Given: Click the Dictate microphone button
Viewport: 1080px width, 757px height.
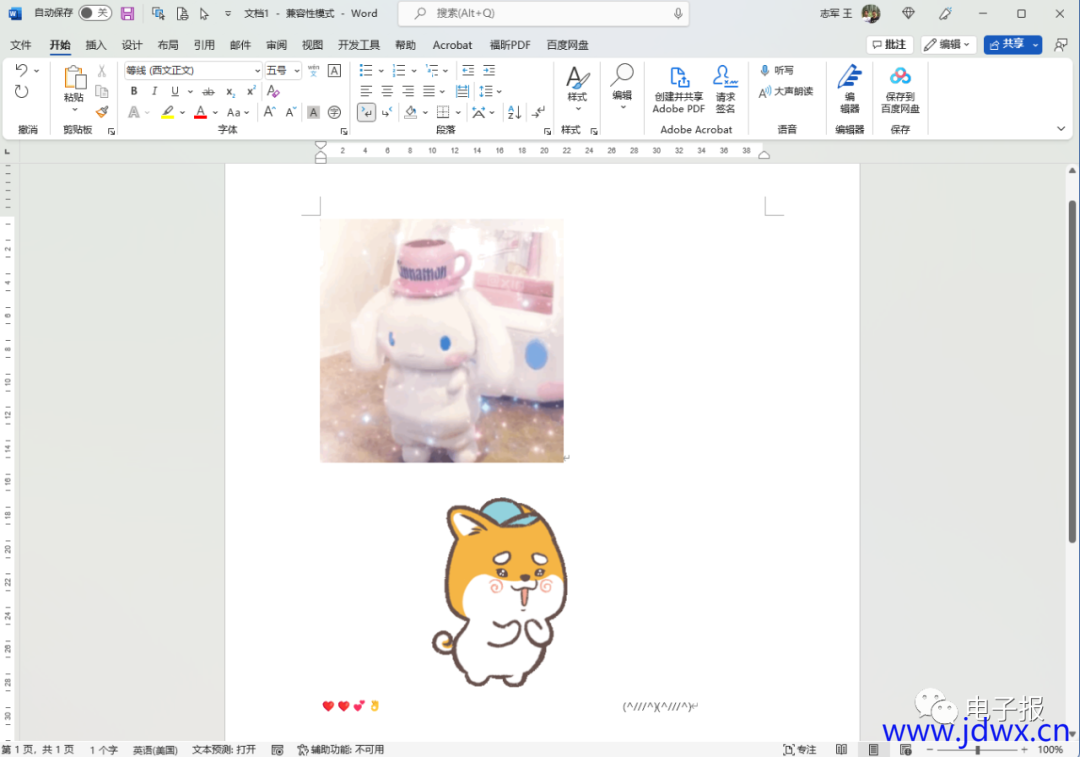Looking at the screenshot, I should pos(776,70).
